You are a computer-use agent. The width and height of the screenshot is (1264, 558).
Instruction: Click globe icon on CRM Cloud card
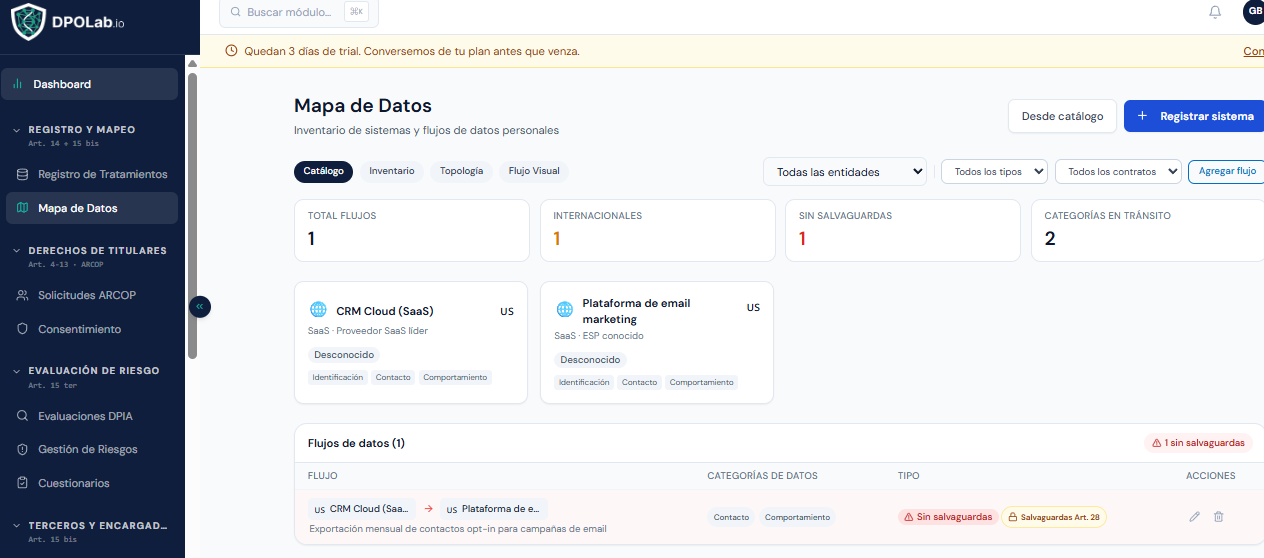(x=318, y=310)
